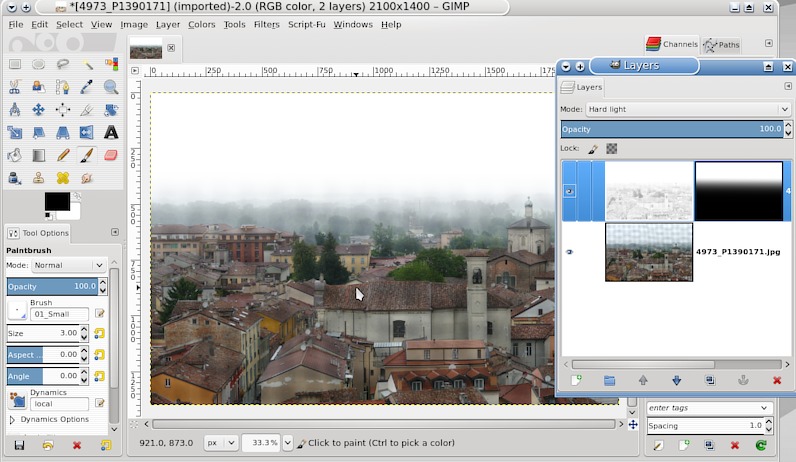Toggle Lock pixels brush icon
The height and width of the screenshot is (462, 796).
coord(593,149)
